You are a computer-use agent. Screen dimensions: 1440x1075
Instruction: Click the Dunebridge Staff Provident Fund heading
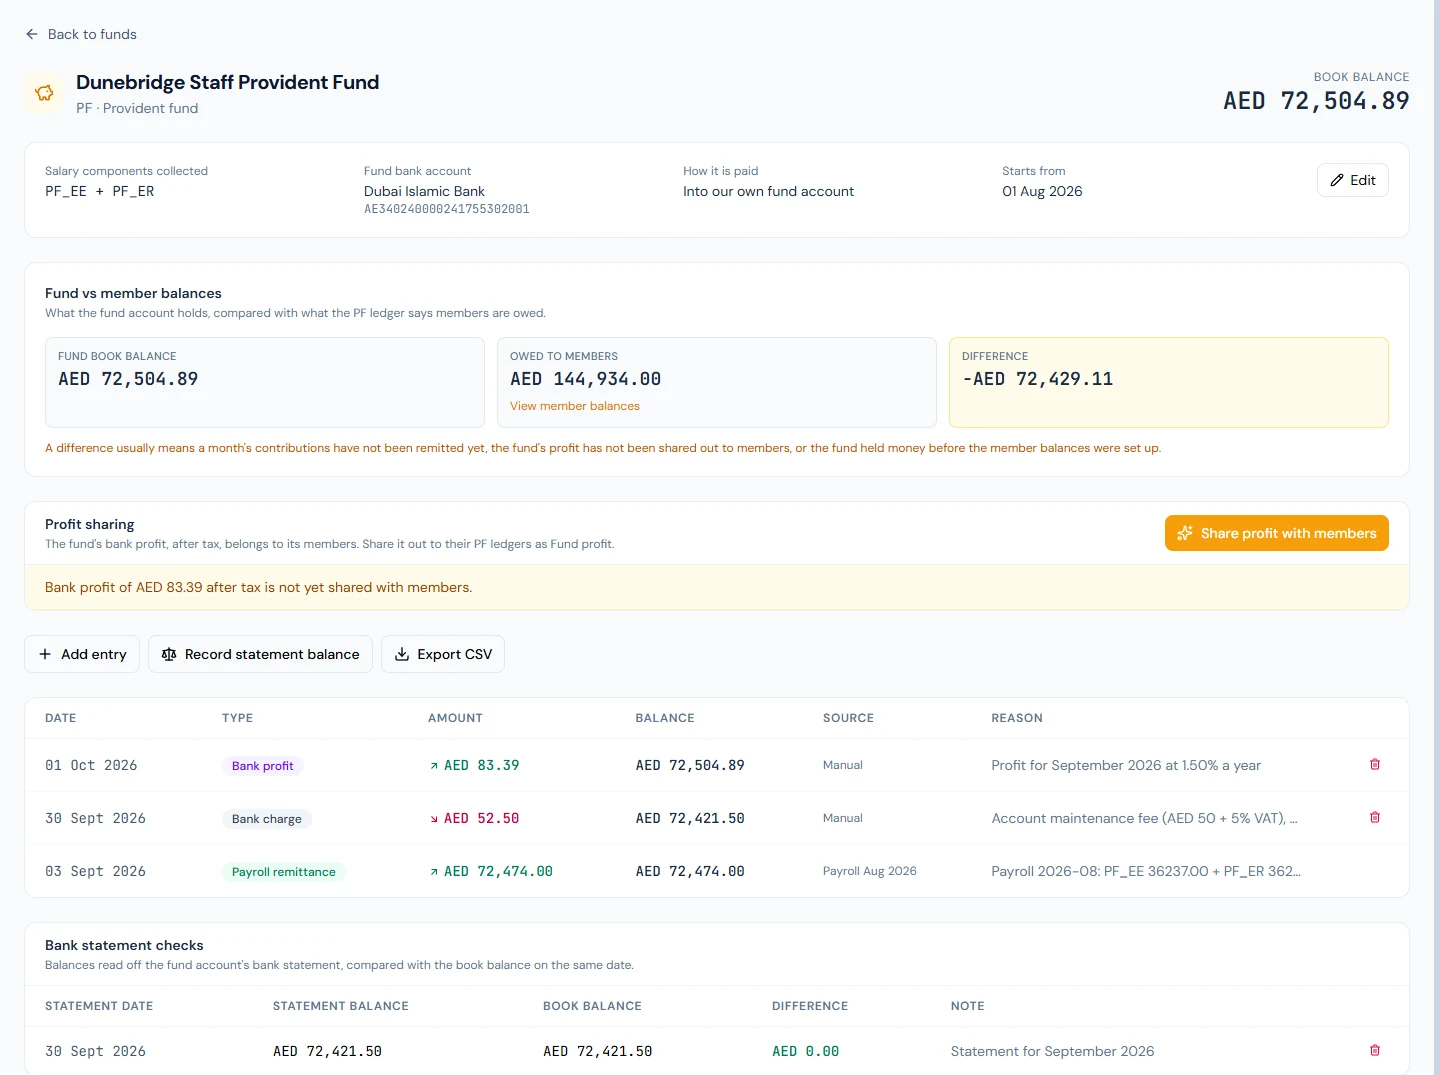pos(228,82)
